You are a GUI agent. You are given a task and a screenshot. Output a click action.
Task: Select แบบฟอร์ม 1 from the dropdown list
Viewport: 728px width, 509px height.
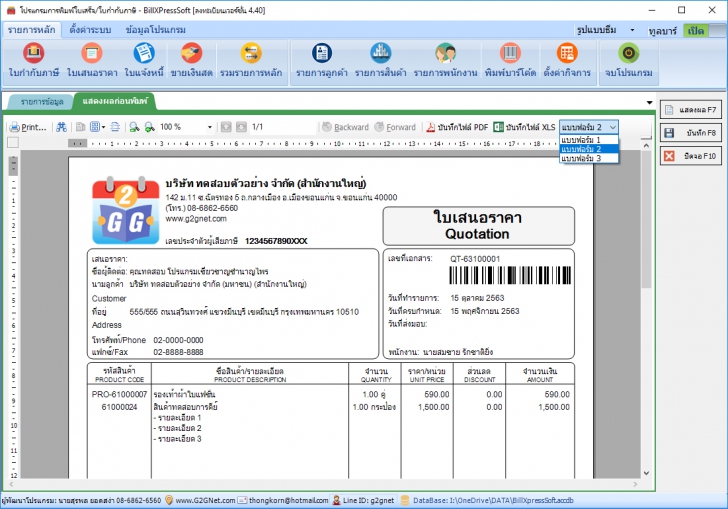point(589,139)
